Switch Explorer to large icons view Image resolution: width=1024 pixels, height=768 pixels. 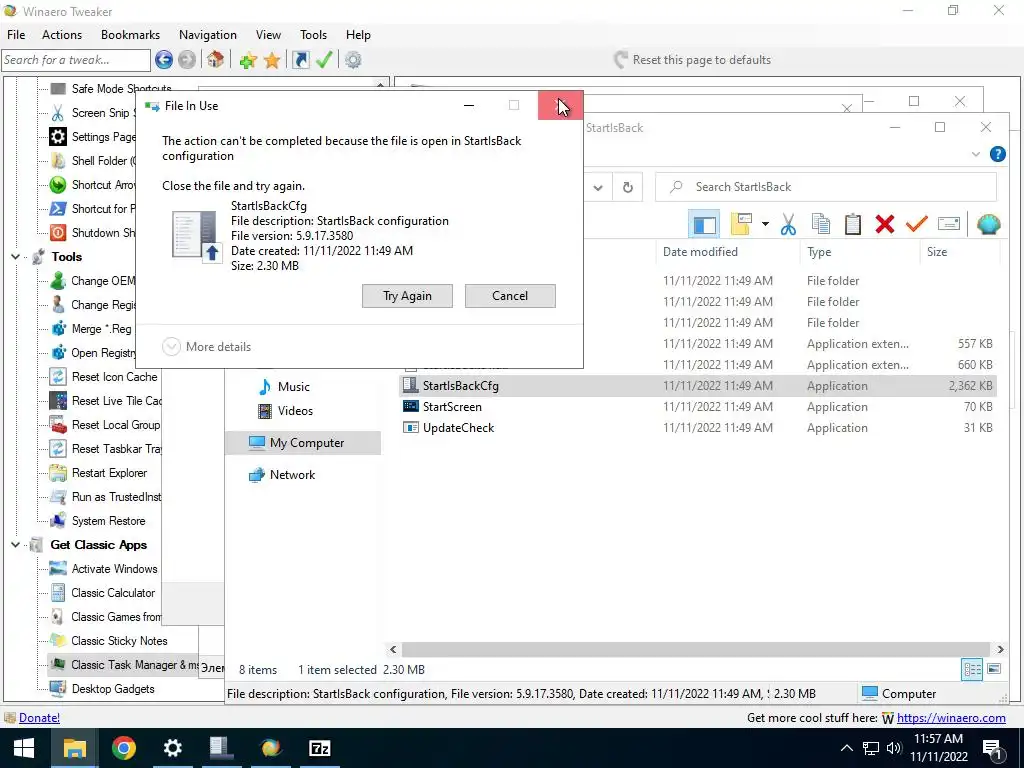tap(994, 669)
